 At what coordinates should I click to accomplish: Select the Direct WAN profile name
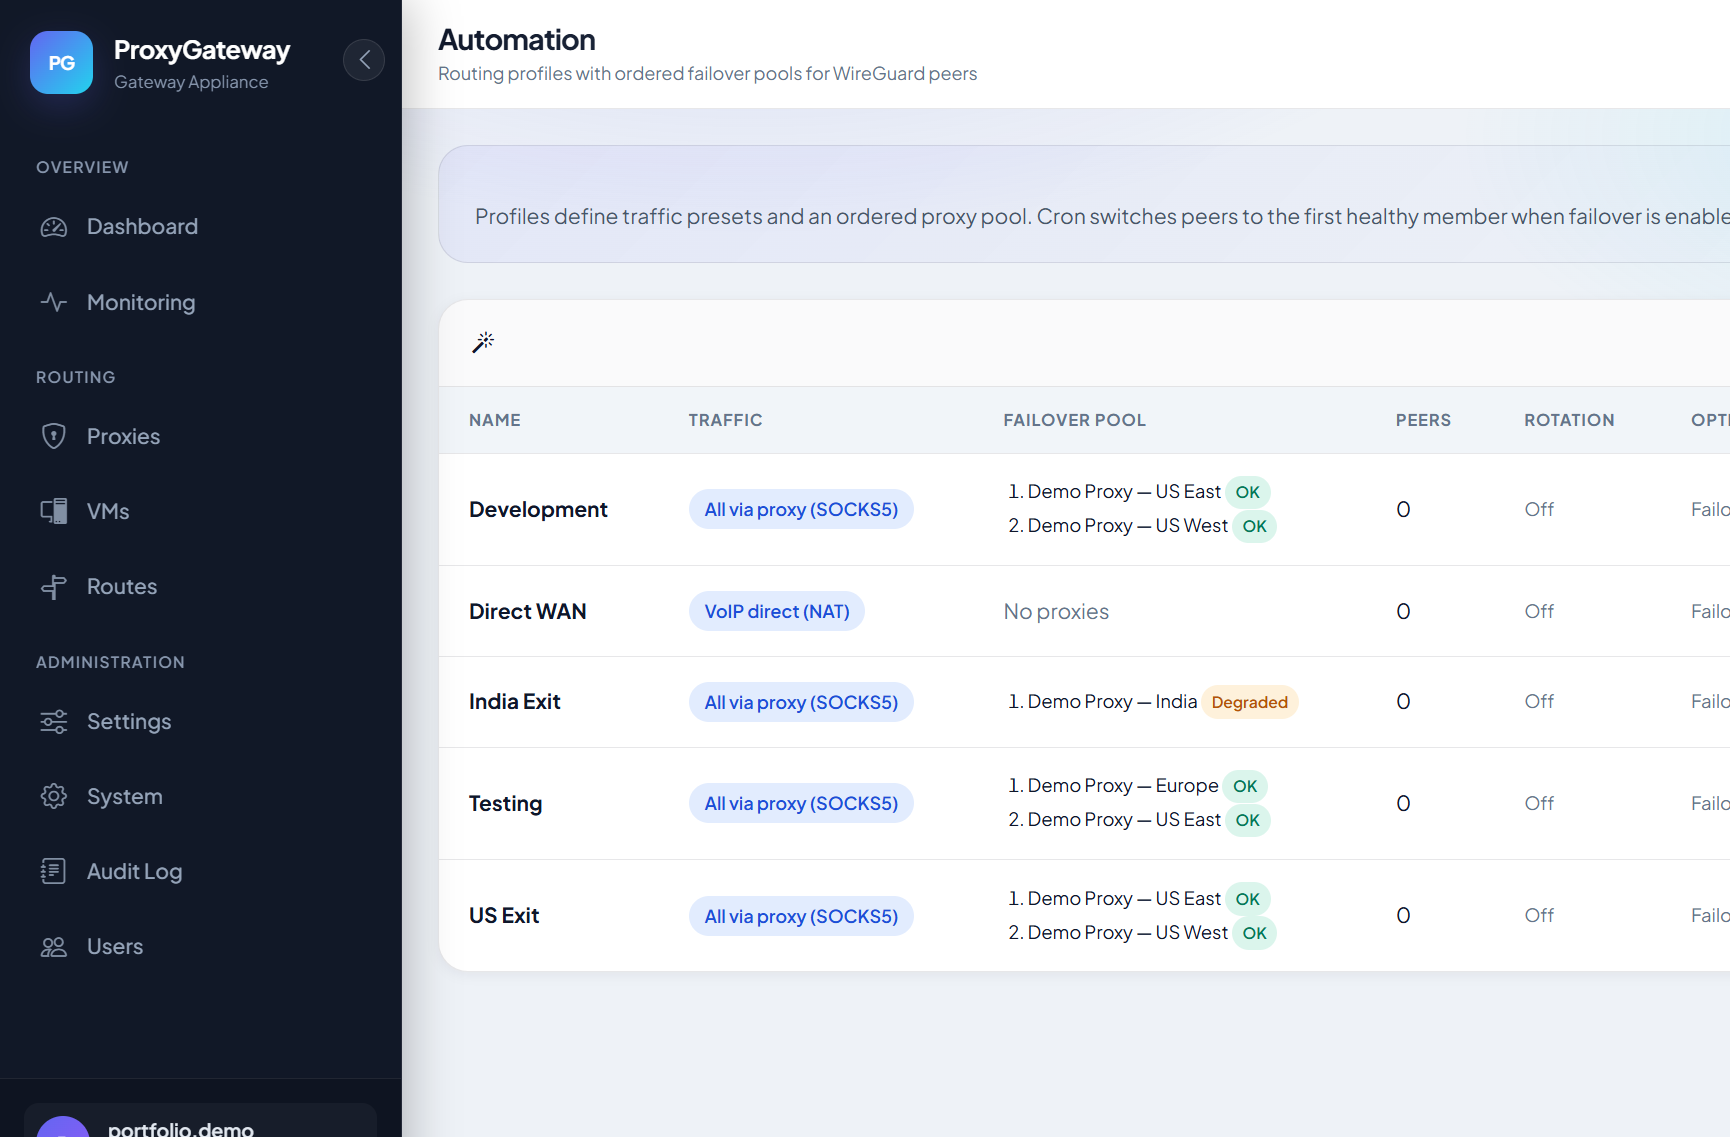click(527, 611)
